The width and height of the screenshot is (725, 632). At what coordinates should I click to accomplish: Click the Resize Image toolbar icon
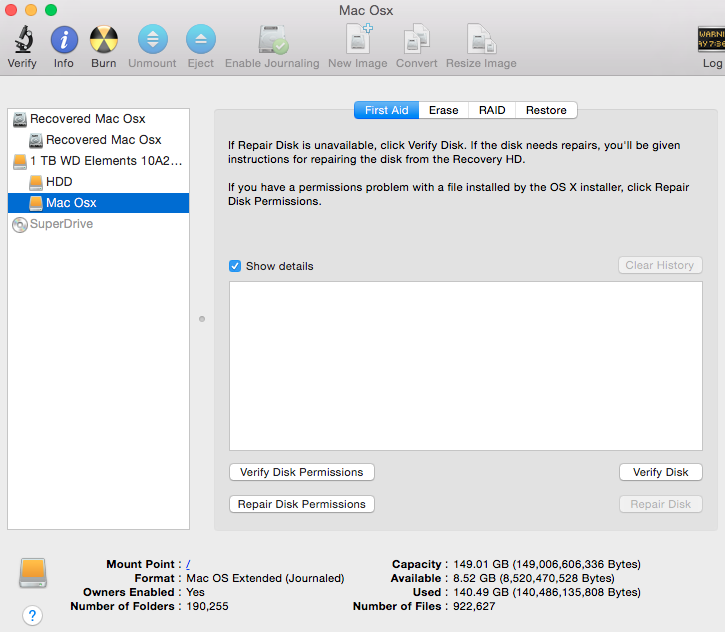coord(481,39)
